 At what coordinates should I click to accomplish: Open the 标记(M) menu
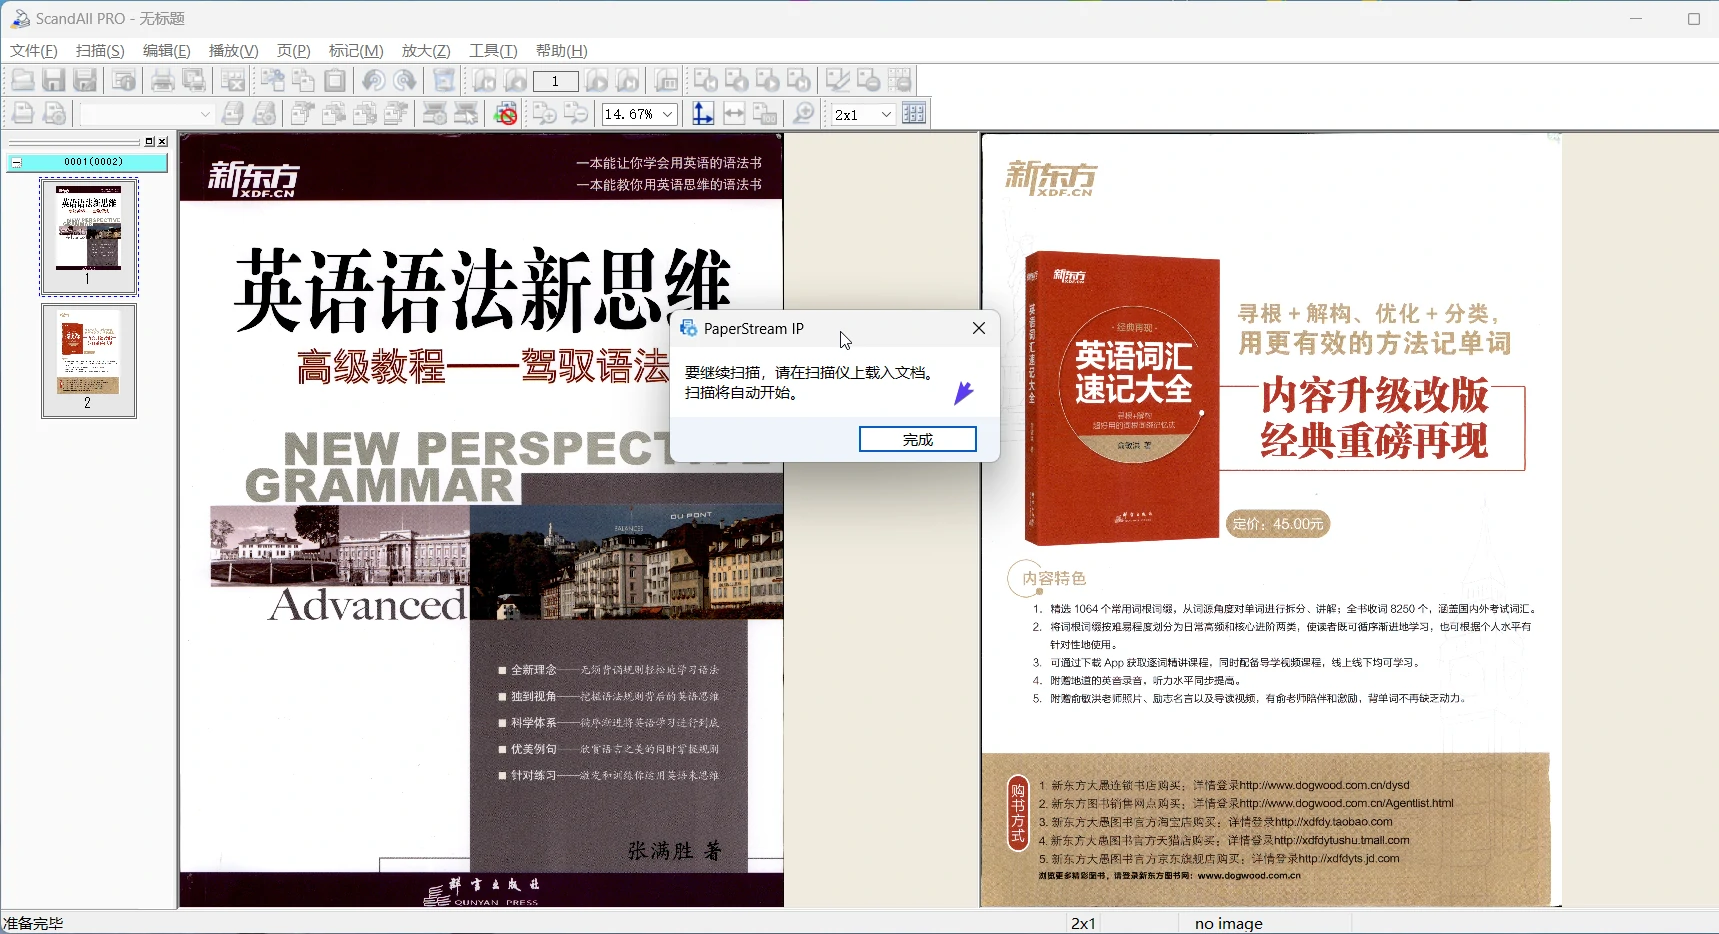[356, 51]
